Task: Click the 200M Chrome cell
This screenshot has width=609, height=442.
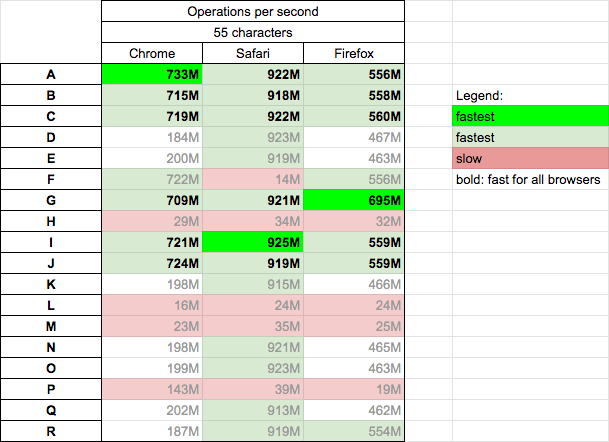Action: (x=152, y=158)
